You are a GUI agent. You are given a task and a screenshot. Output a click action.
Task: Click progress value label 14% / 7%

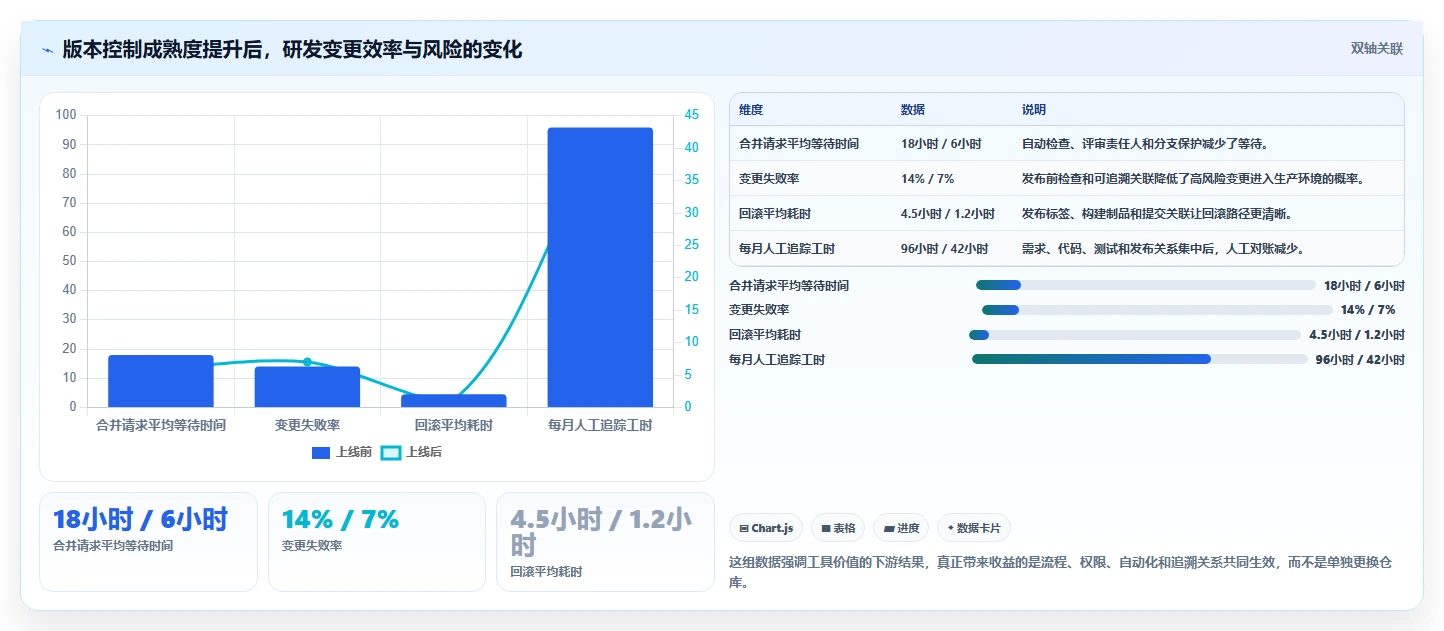coord(1368,310)
